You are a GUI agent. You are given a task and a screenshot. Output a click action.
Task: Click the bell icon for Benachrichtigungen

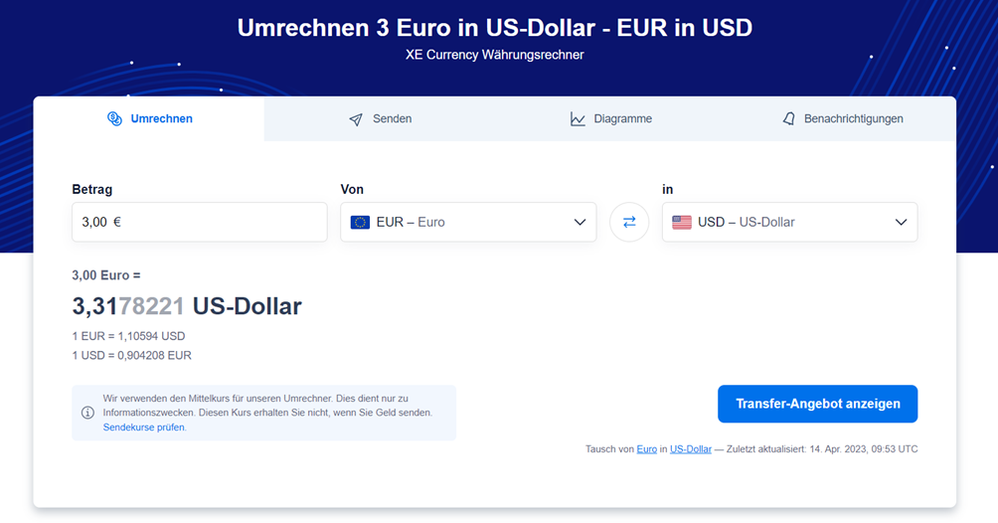(789, 119)
